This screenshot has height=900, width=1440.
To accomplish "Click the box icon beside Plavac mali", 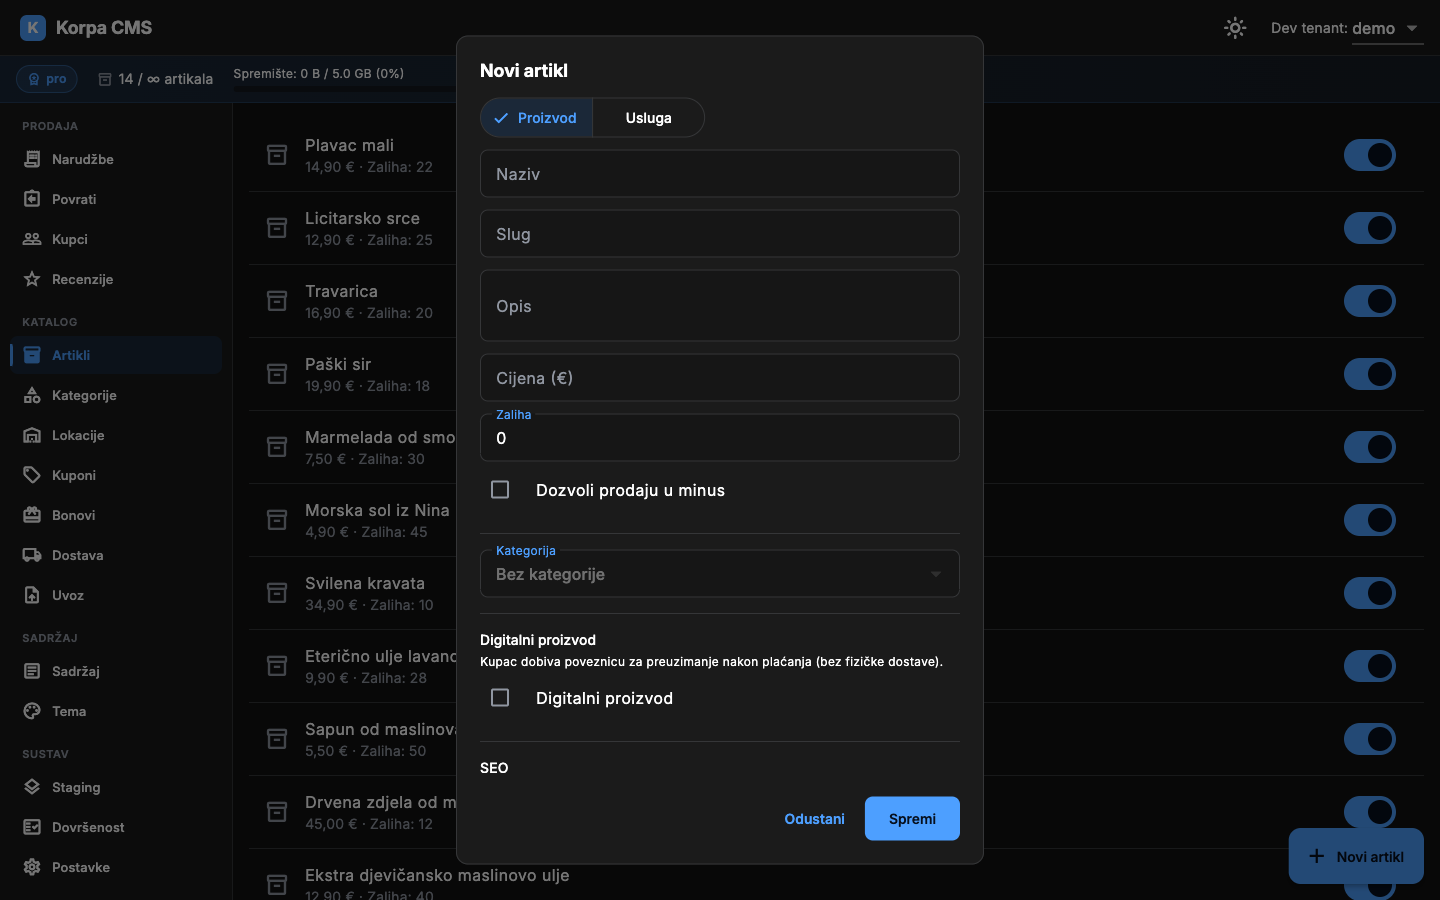I will [277, 155].
